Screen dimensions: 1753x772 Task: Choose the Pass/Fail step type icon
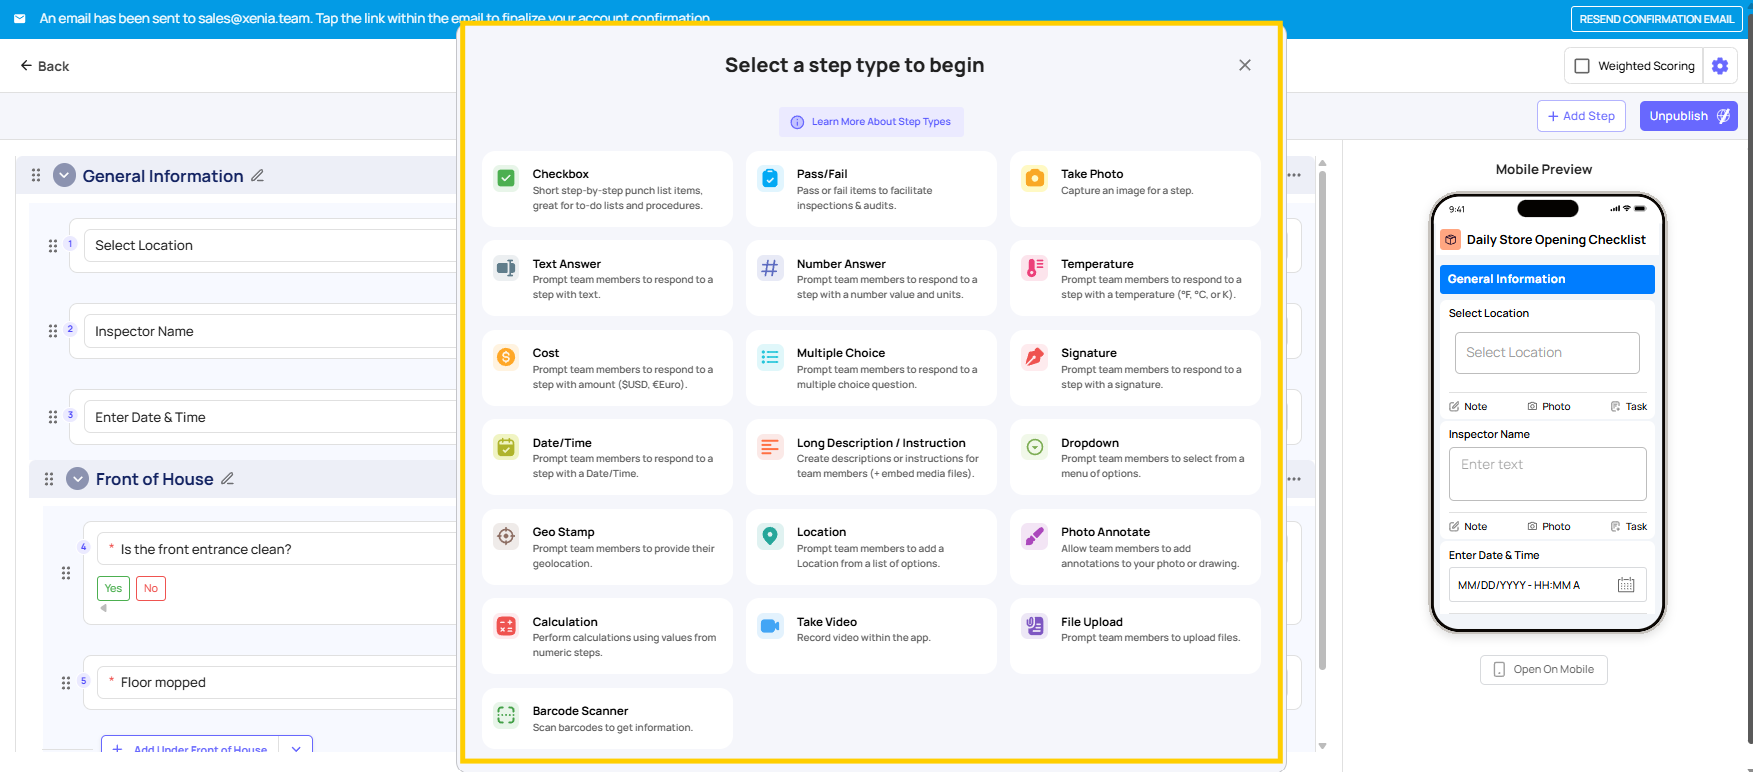(x=770, y=179)
